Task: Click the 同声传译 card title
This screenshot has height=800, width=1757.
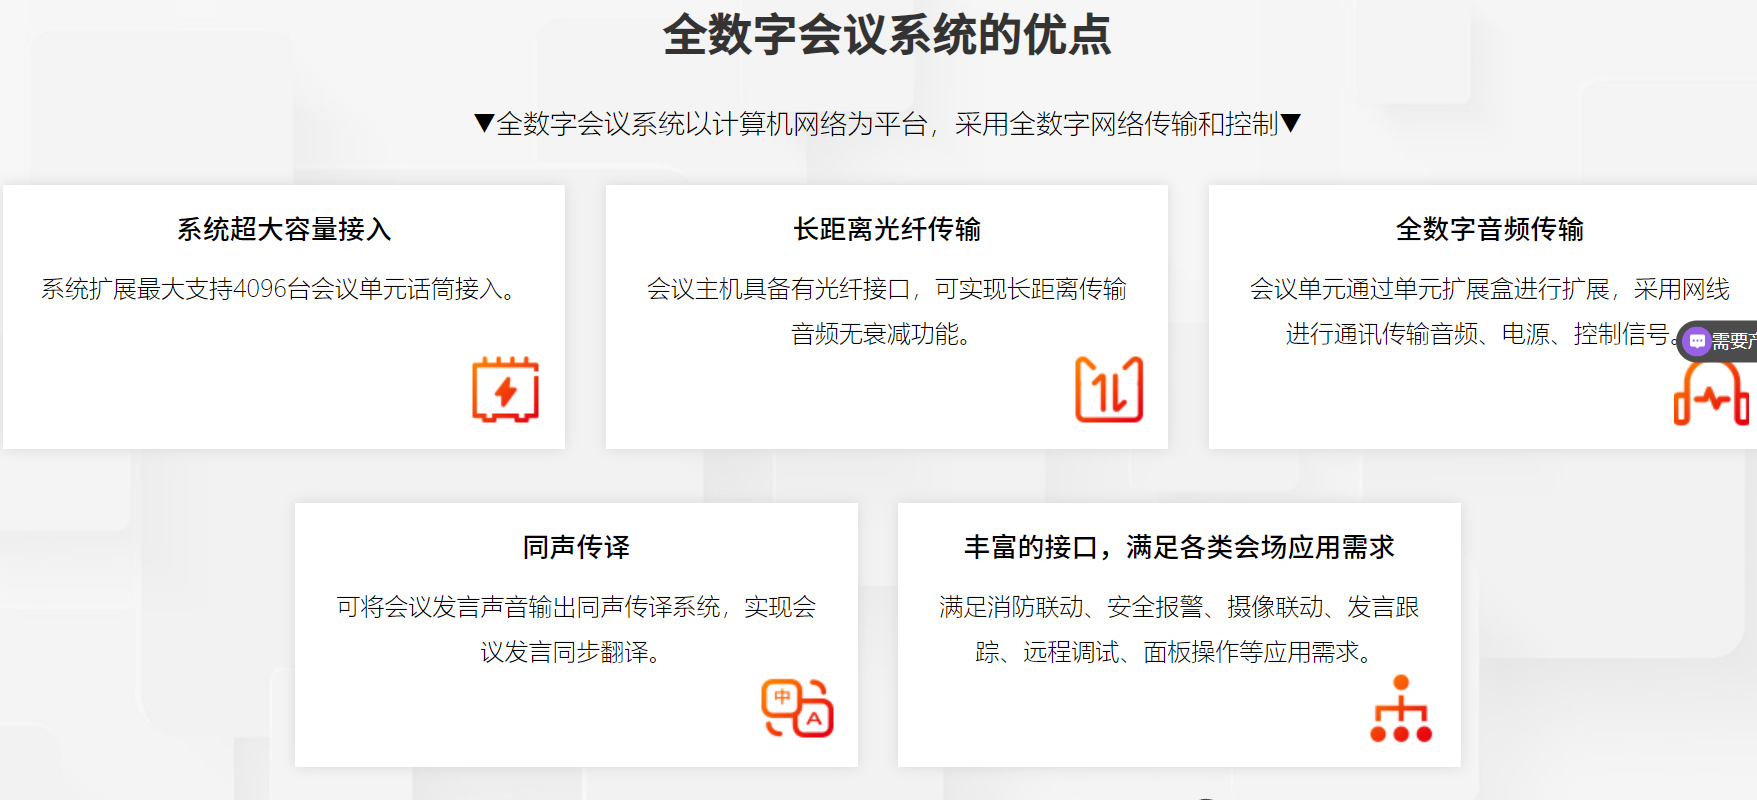Action: tap(576, 547)
